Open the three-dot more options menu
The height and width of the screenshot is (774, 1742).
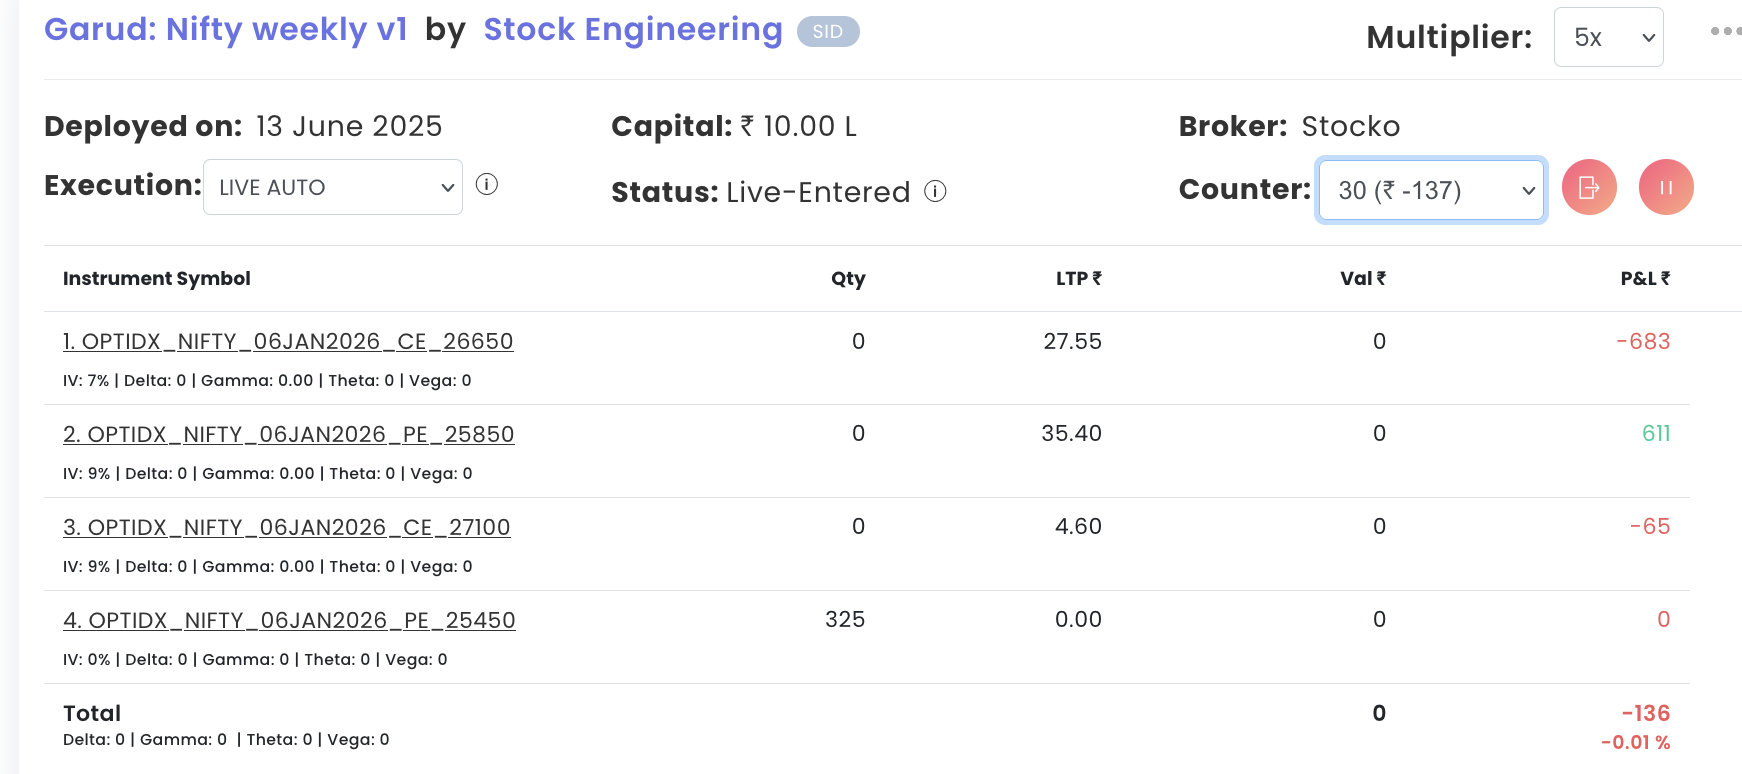point(1725,32)
